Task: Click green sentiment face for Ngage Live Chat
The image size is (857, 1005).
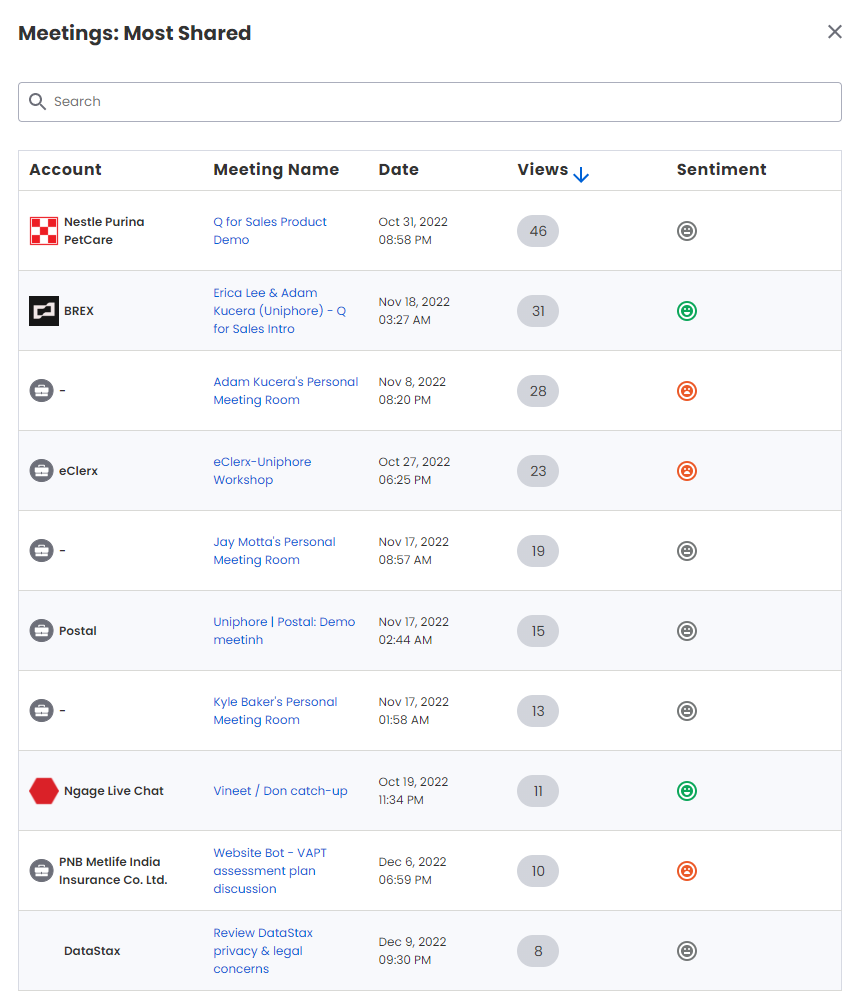Action: (x=686, y=791)
